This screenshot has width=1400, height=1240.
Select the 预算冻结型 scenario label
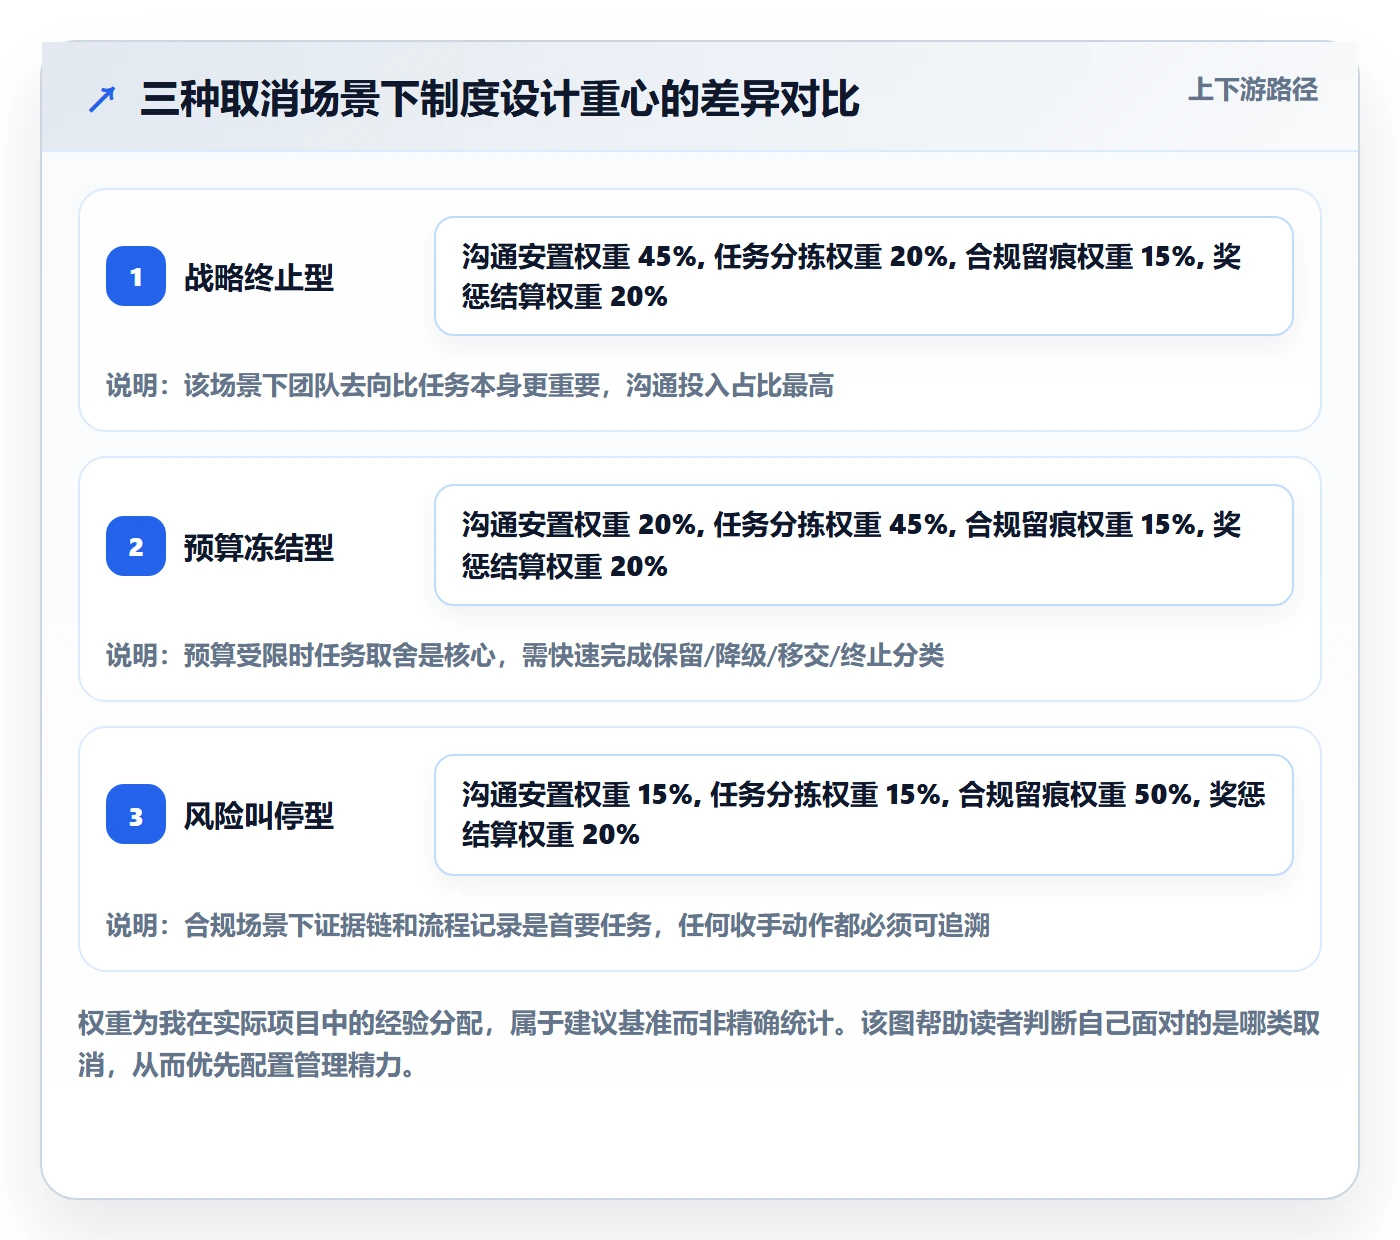[x=259, y=547]
